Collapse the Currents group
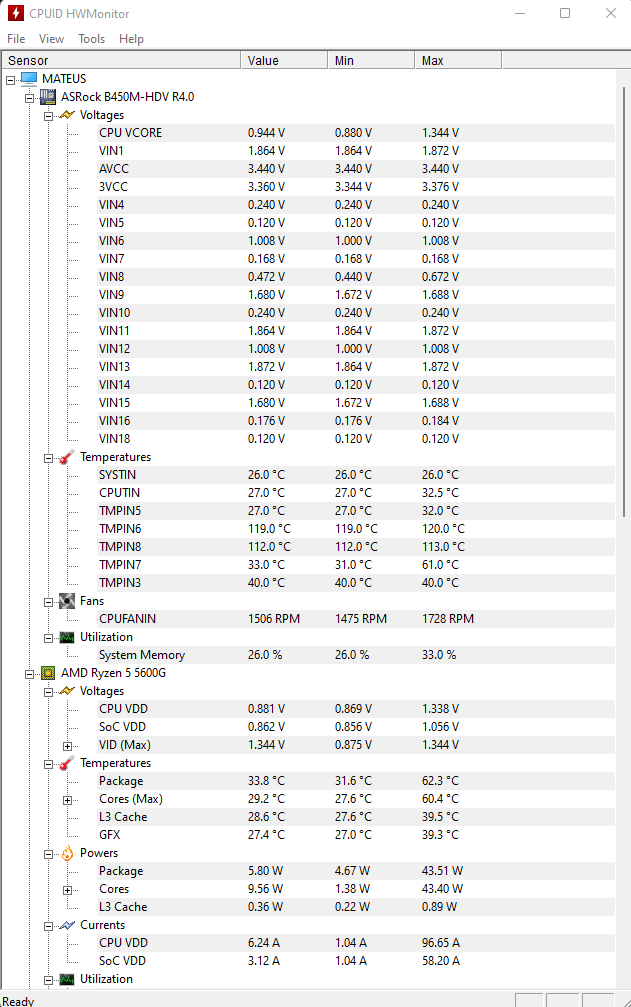This screenshot has width=631, height=1007. click(48, 926)
